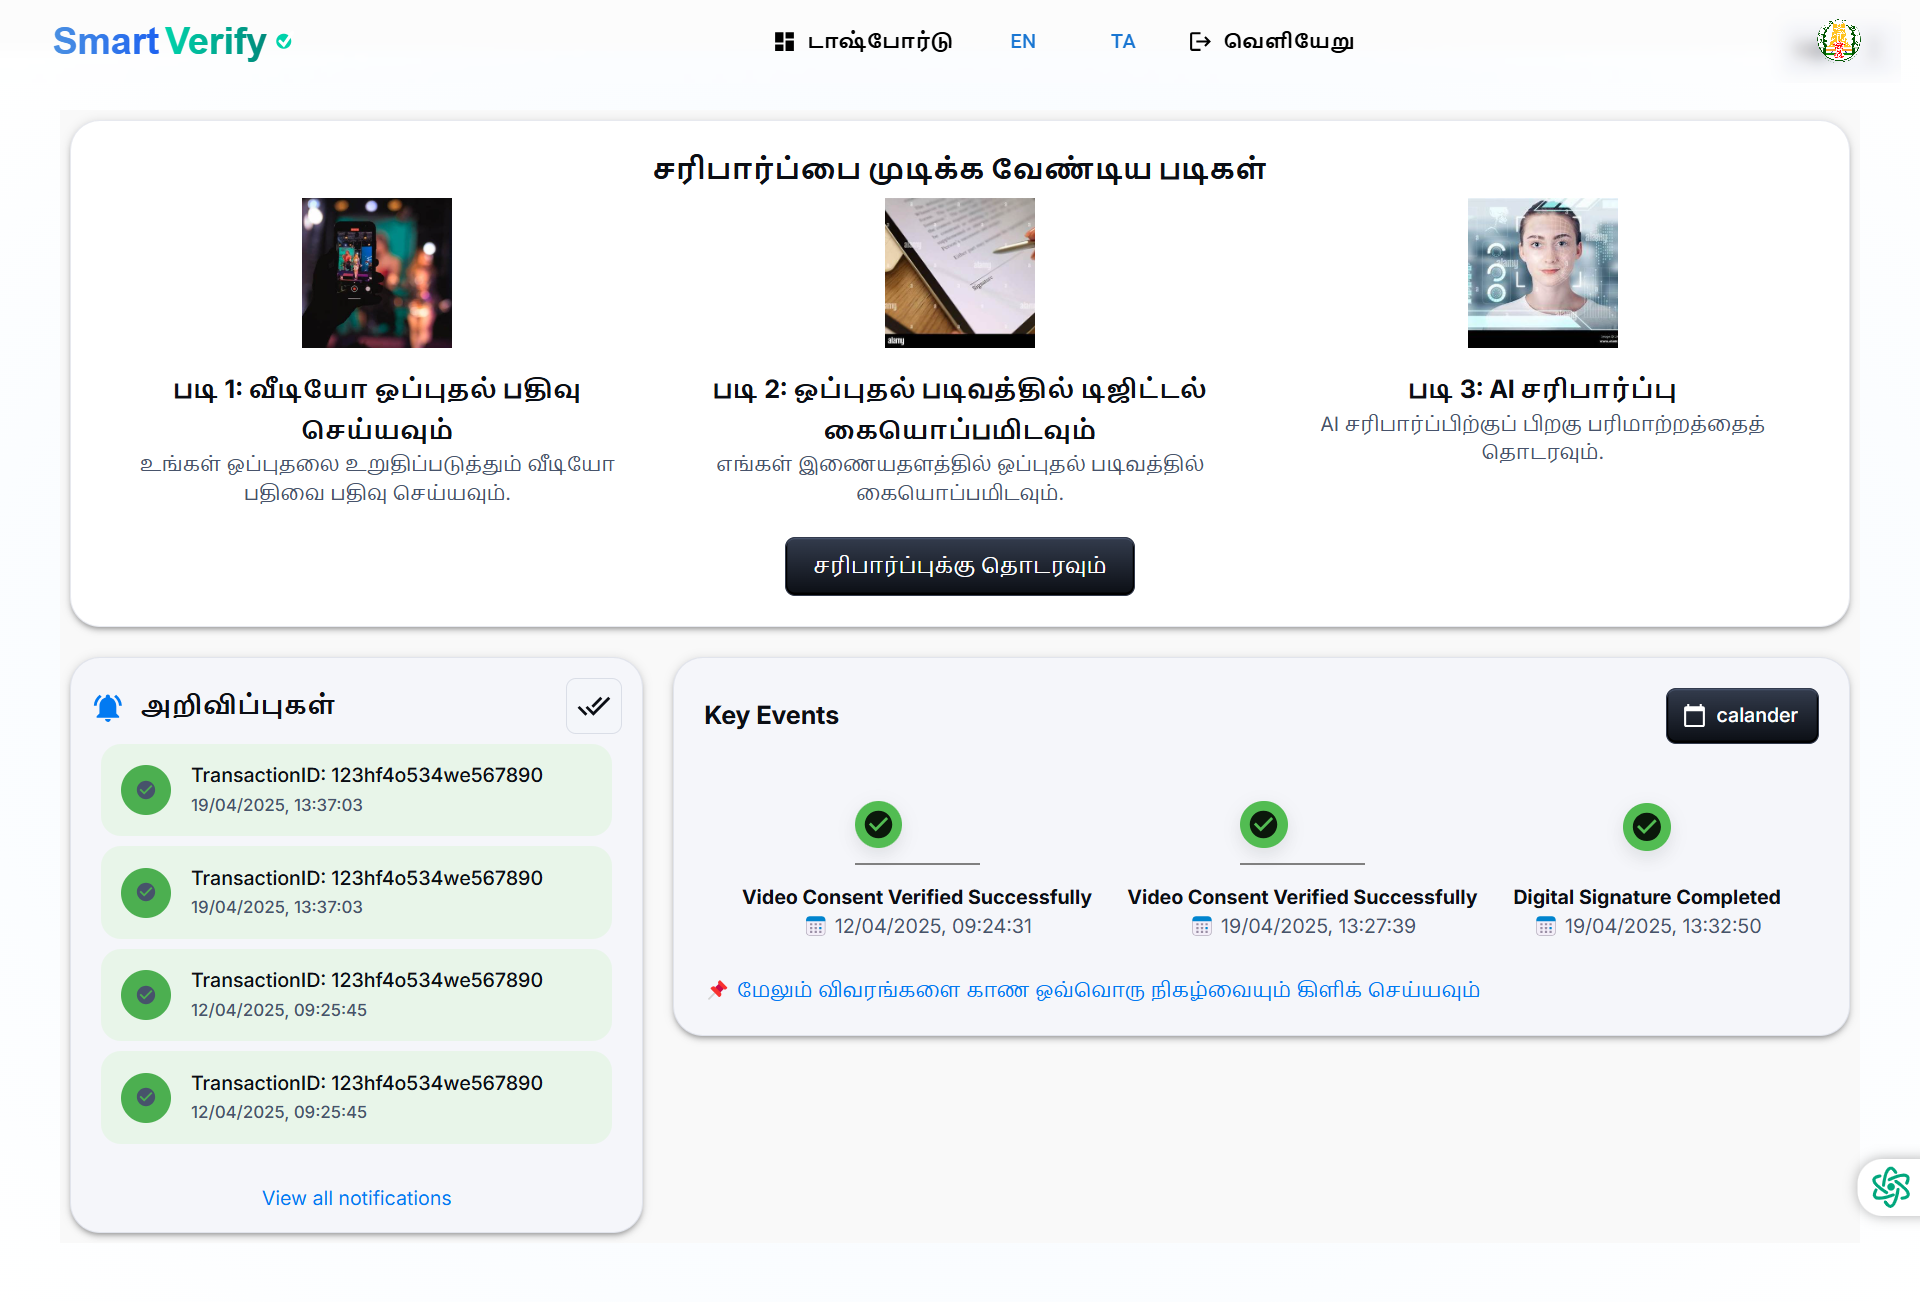Click the Smart Verify logo
The height and width of the screenshot is (1302, 1920).
point(171,41)
